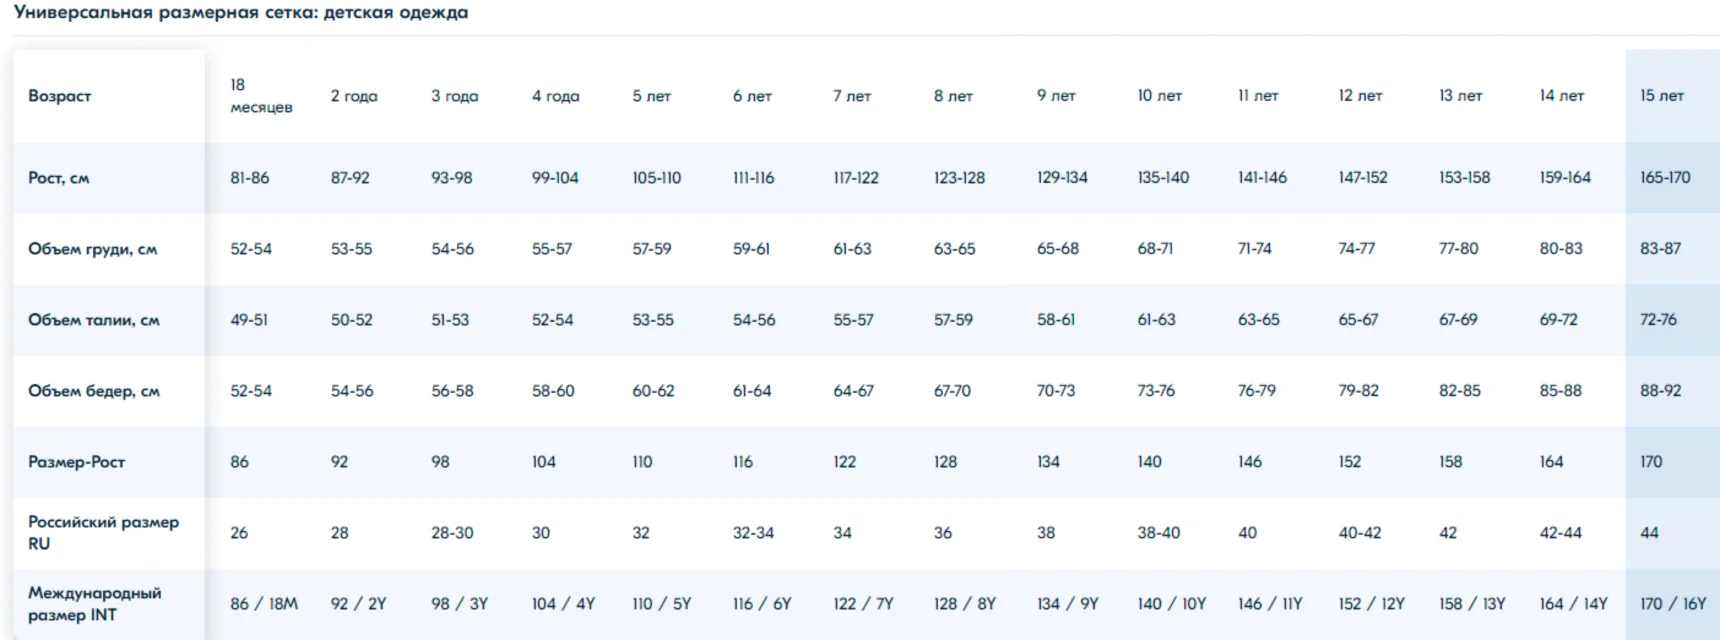Click the '8 лет' age column header
The width and height of the screenshot is (1720, 640).
pyautogui.click(x=953, y=96)
